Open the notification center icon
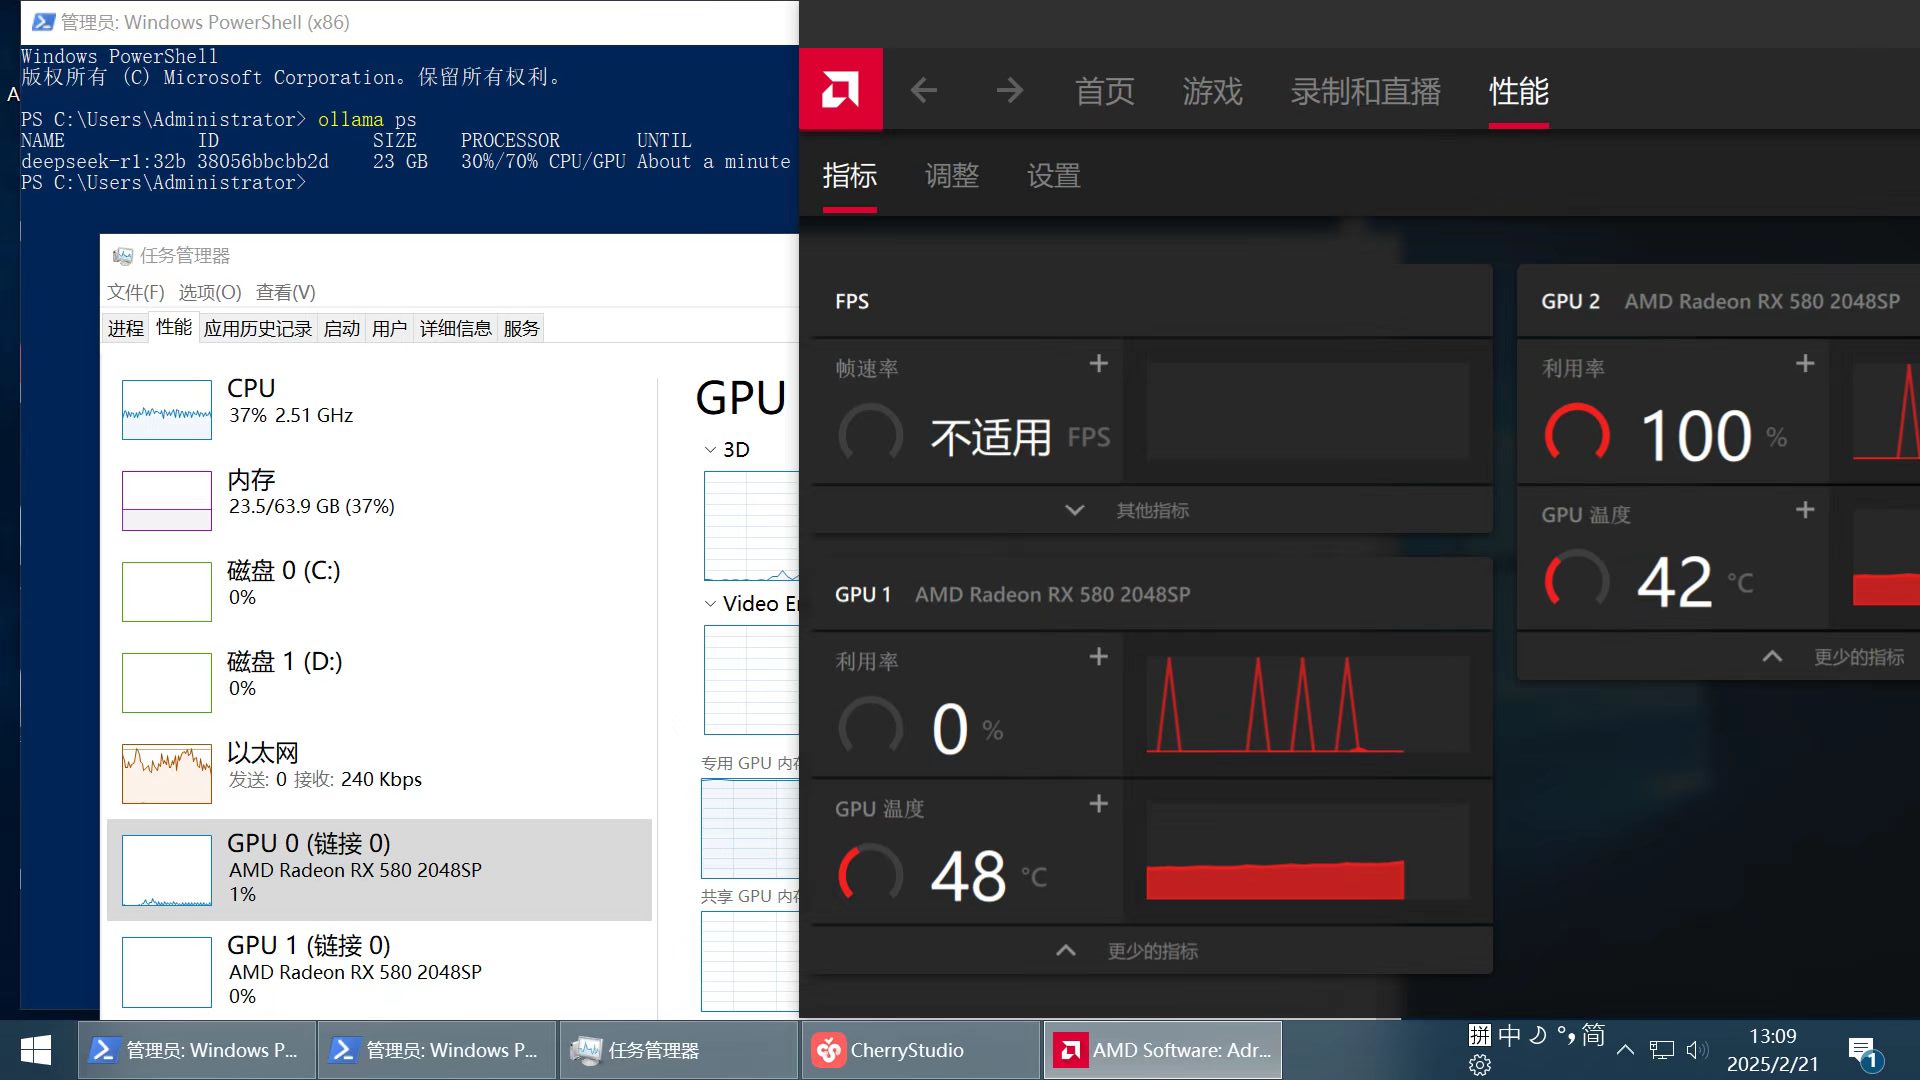Image resolution: width=1920 pixels, height=1080 pixels. (1866, 1052)
